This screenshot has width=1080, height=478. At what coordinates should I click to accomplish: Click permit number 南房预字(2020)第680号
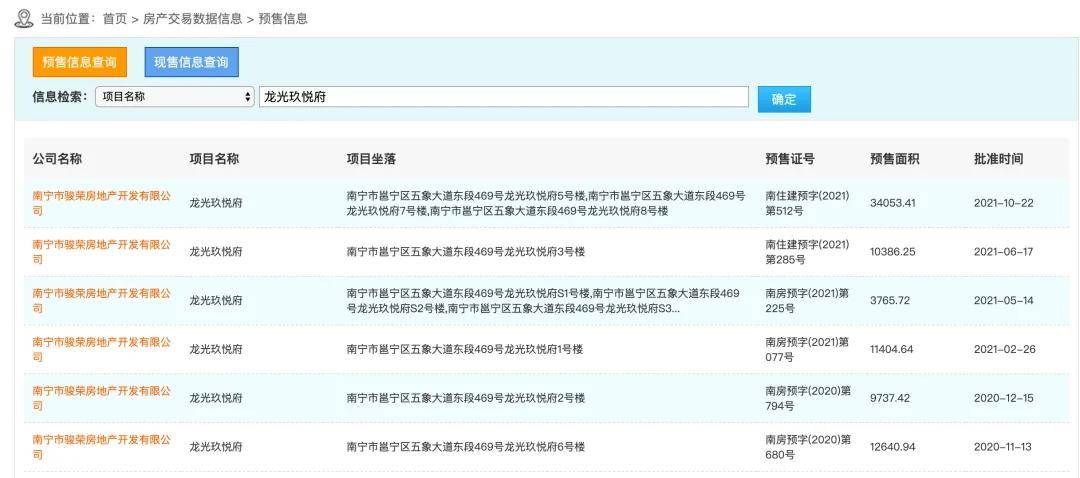pos(808,447)
